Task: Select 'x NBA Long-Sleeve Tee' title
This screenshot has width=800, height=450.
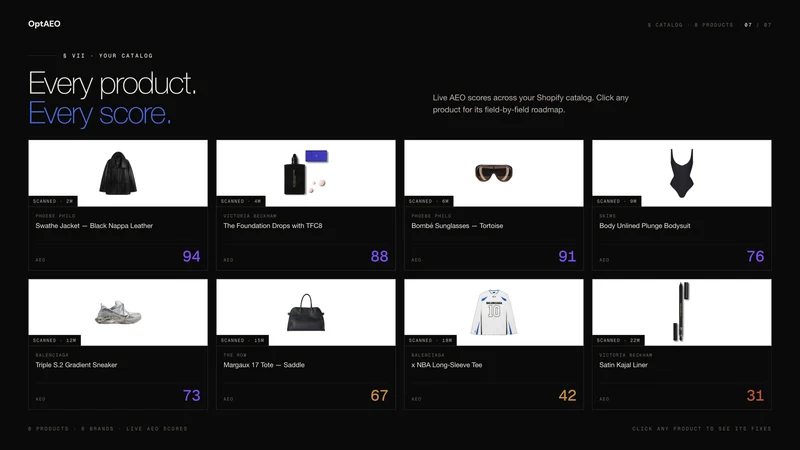Action: 446,365
